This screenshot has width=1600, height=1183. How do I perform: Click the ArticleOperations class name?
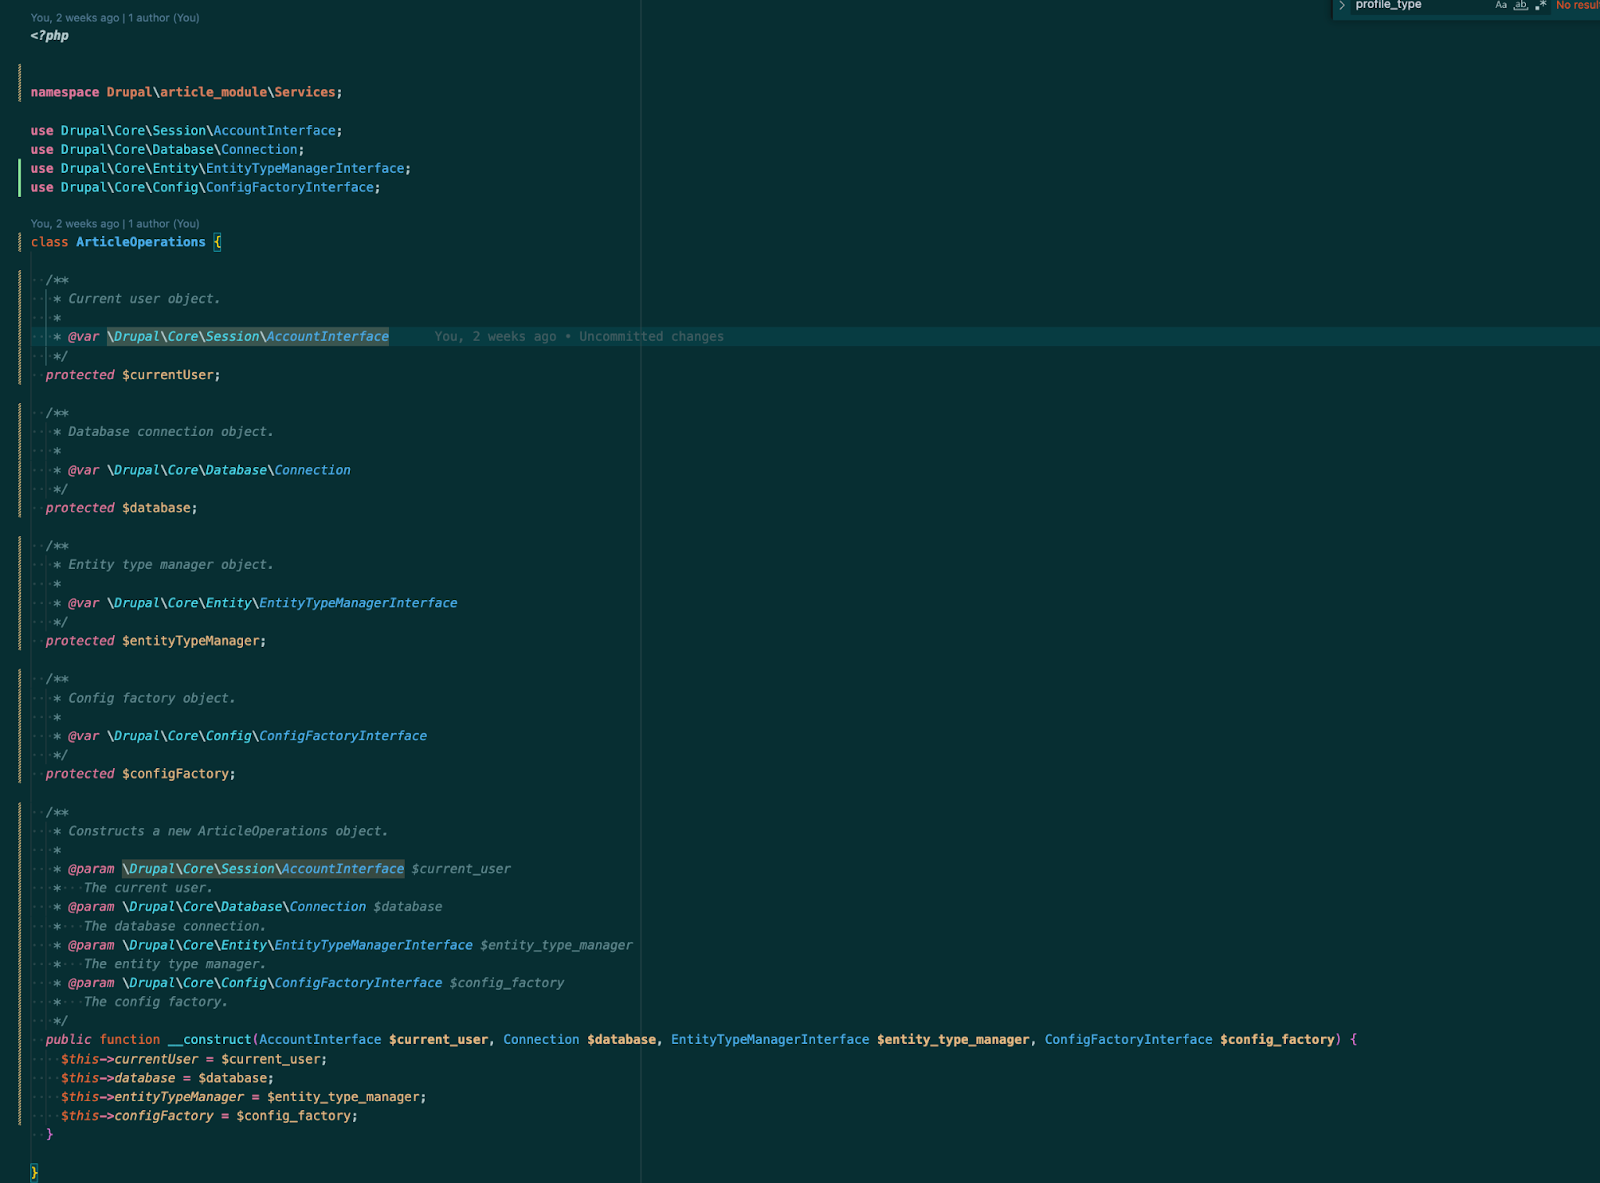[140, 242]
